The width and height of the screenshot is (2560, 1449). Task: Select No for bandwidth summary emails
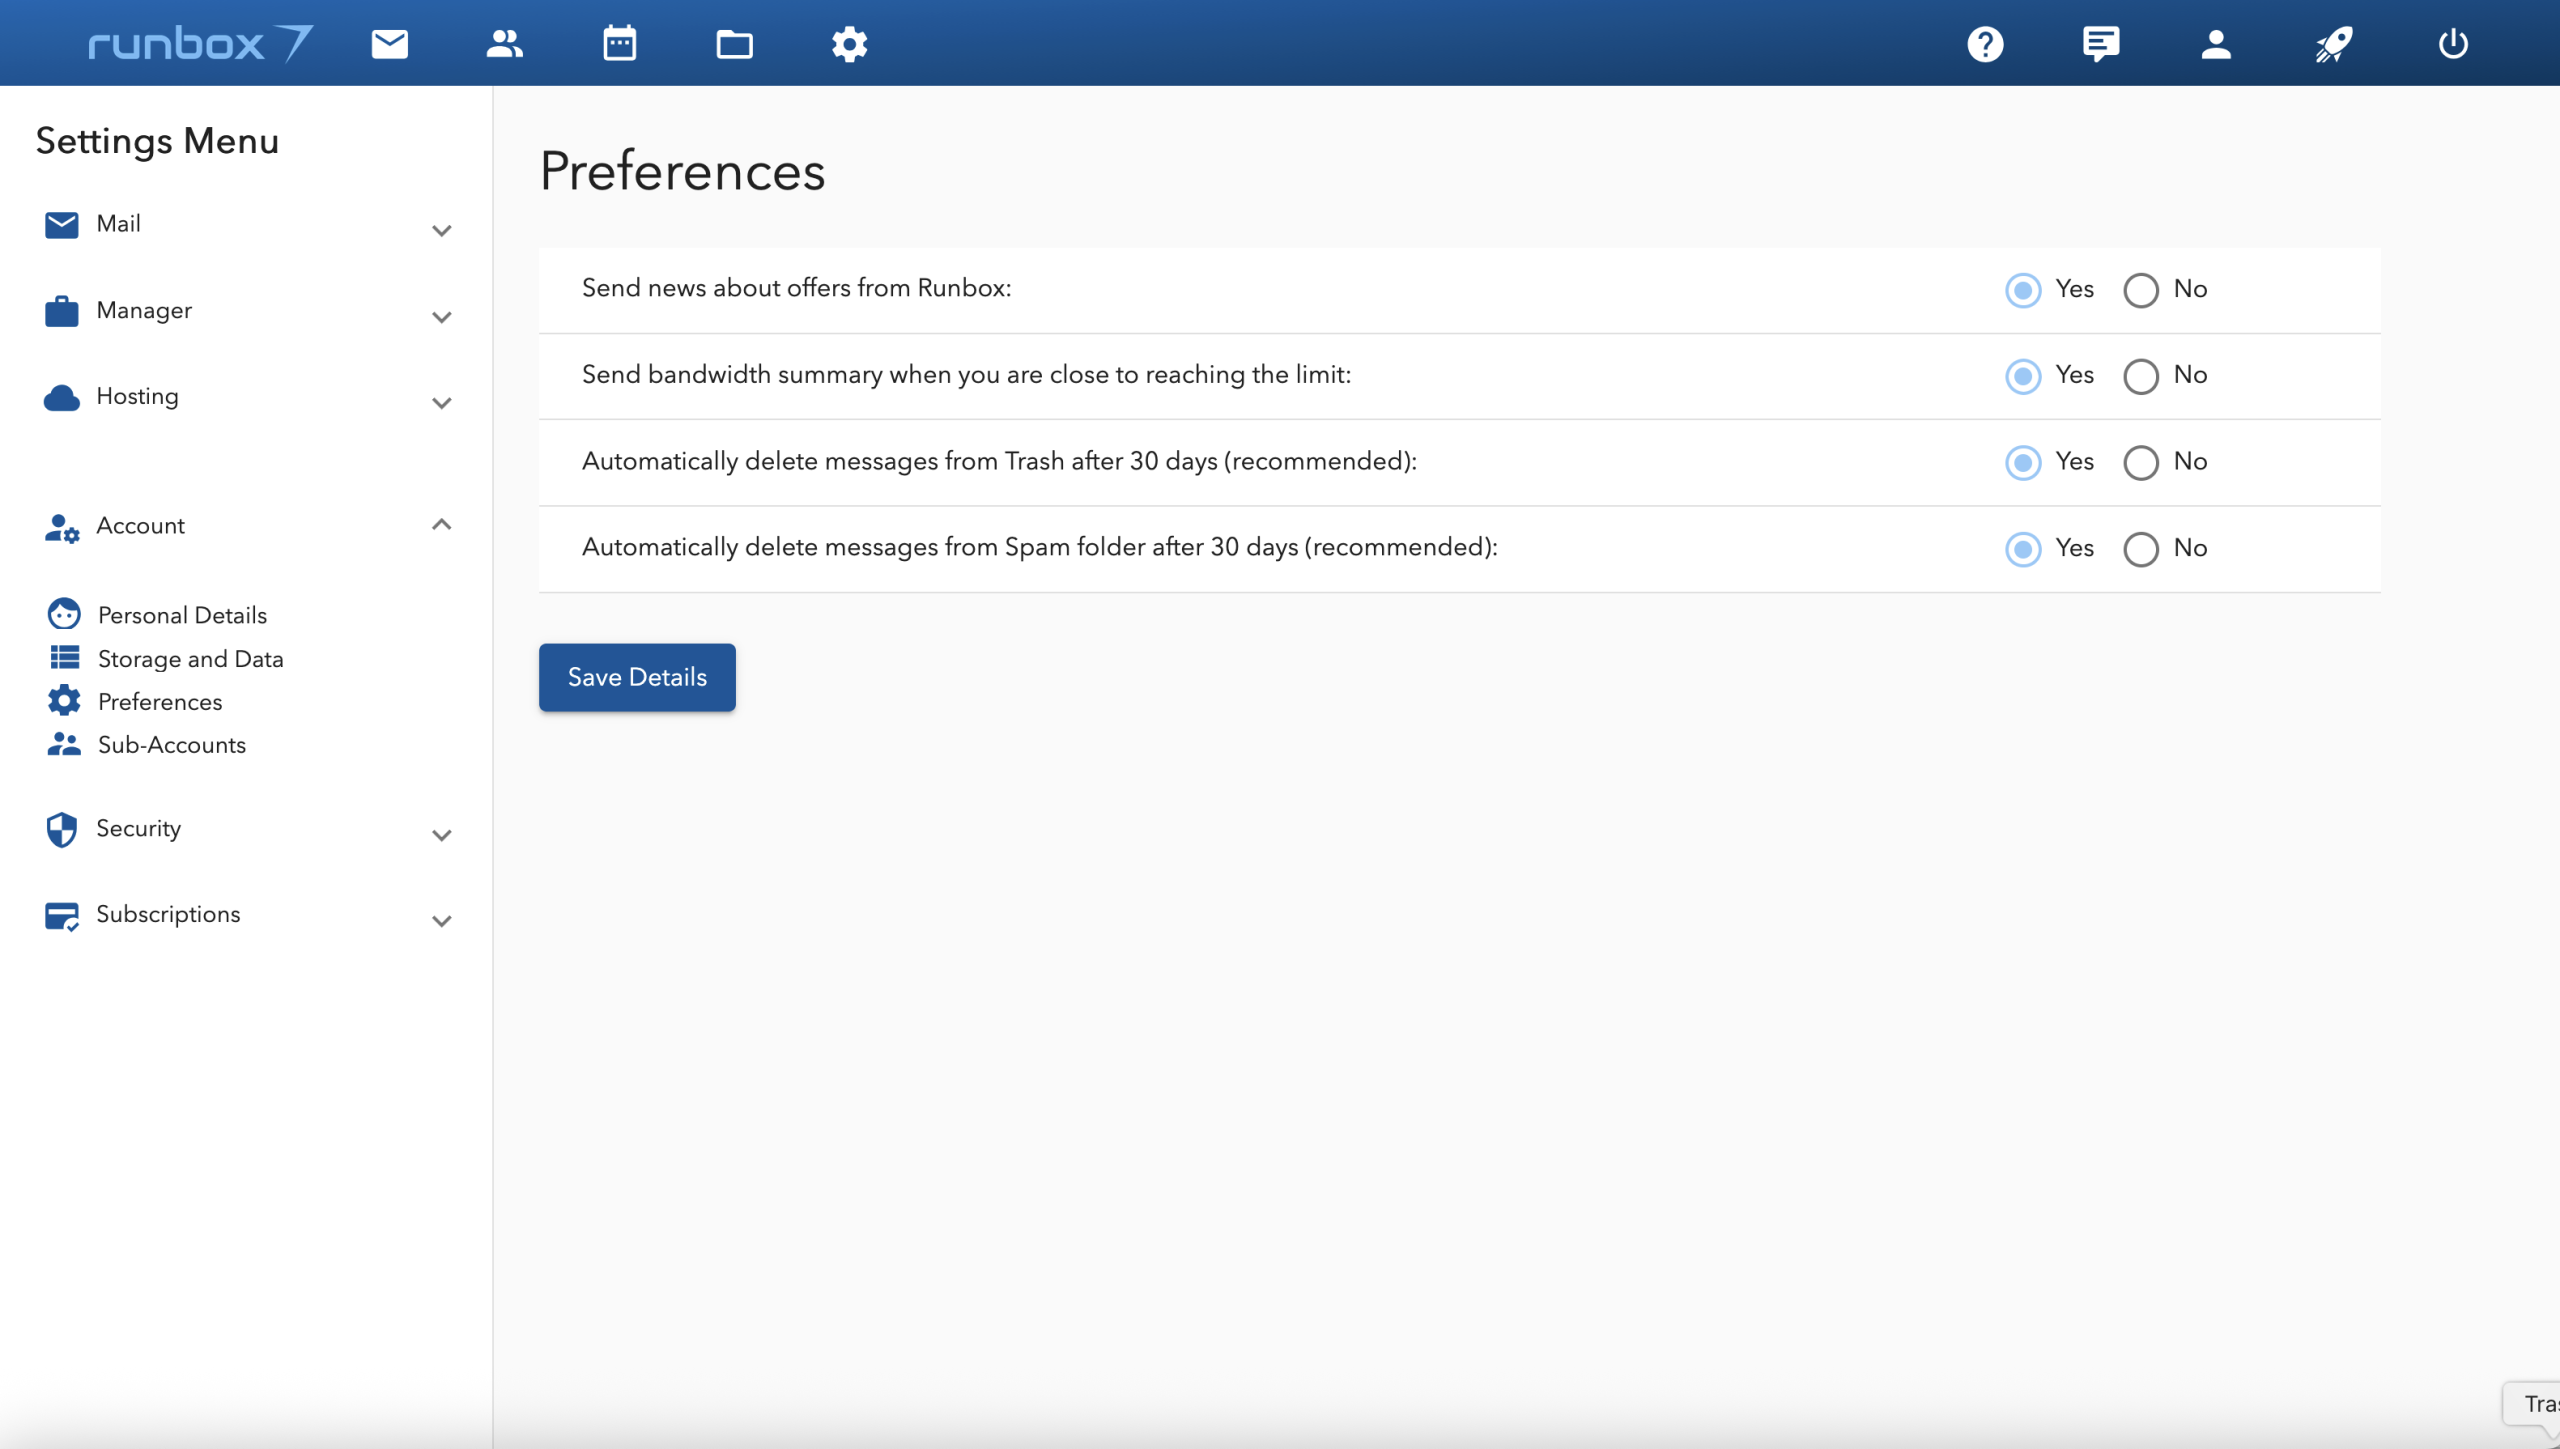2140,376
